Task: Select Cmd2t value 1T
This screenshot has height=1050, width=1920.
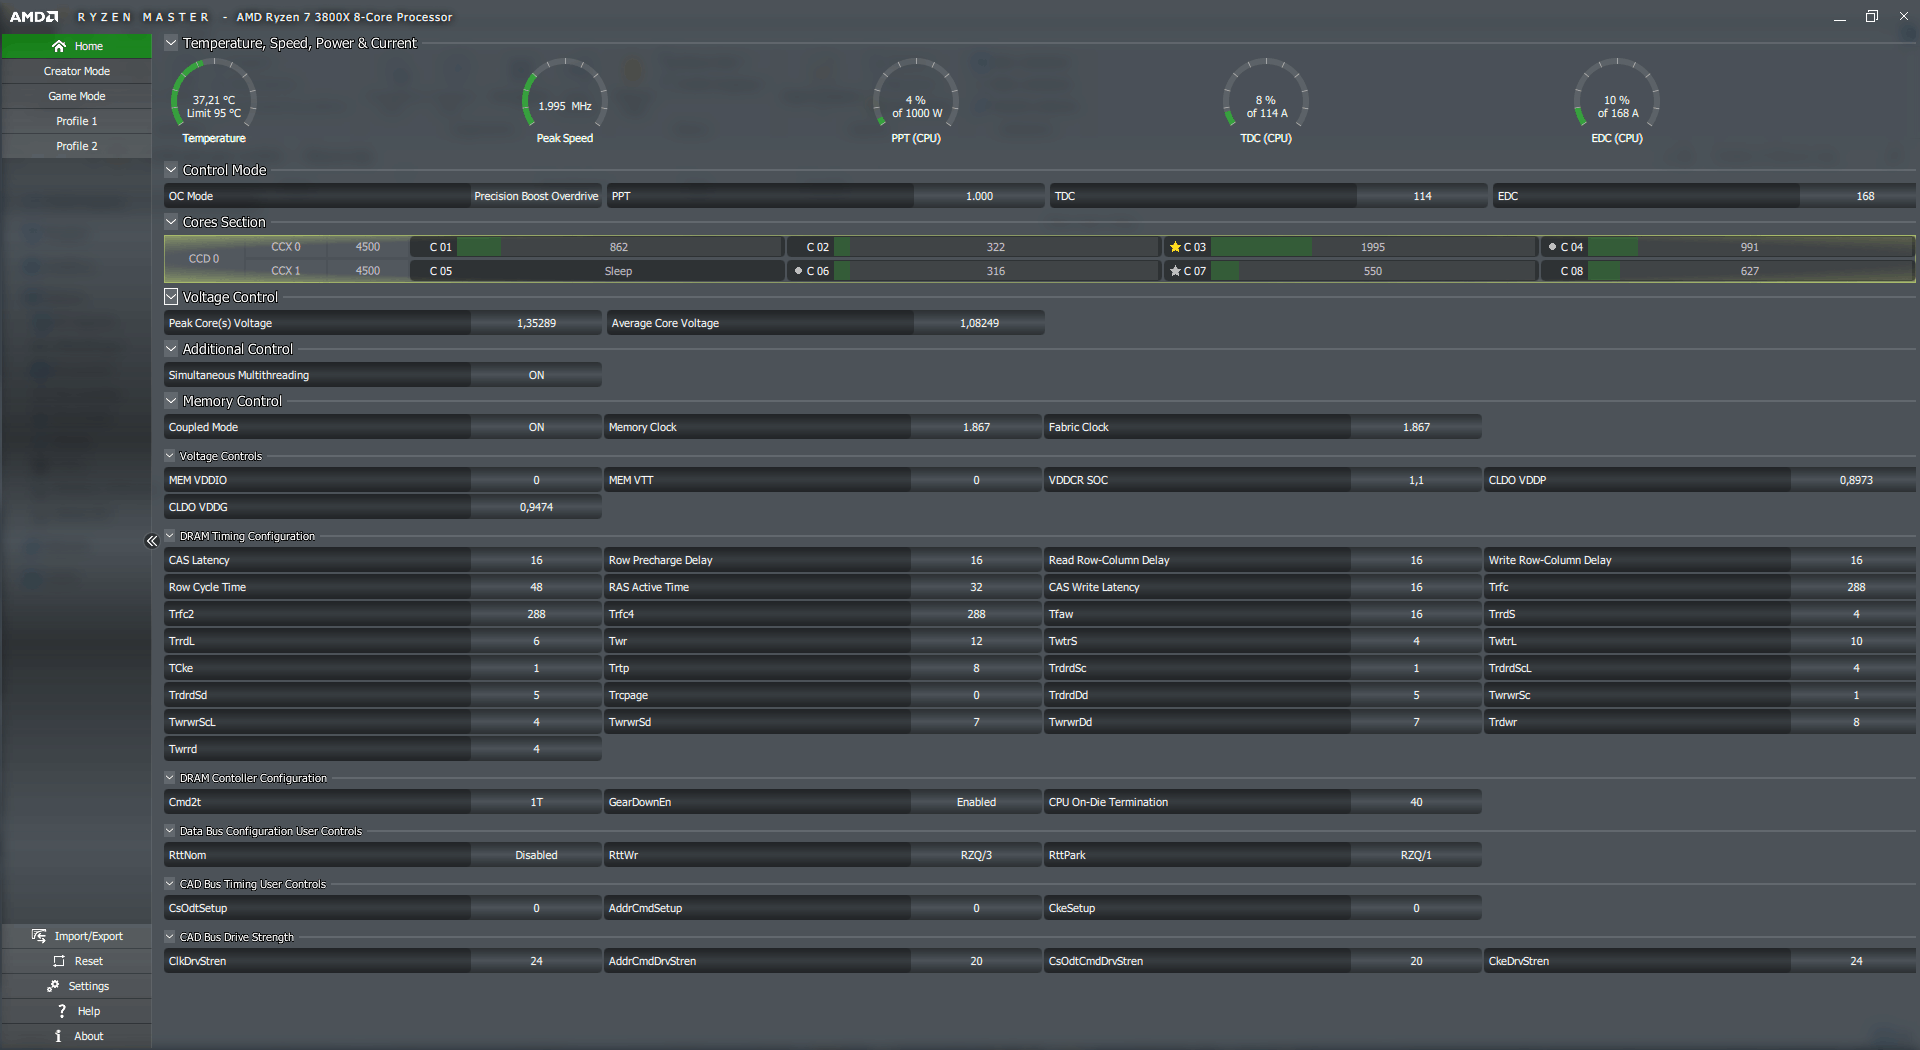Action: coord(536,802)
